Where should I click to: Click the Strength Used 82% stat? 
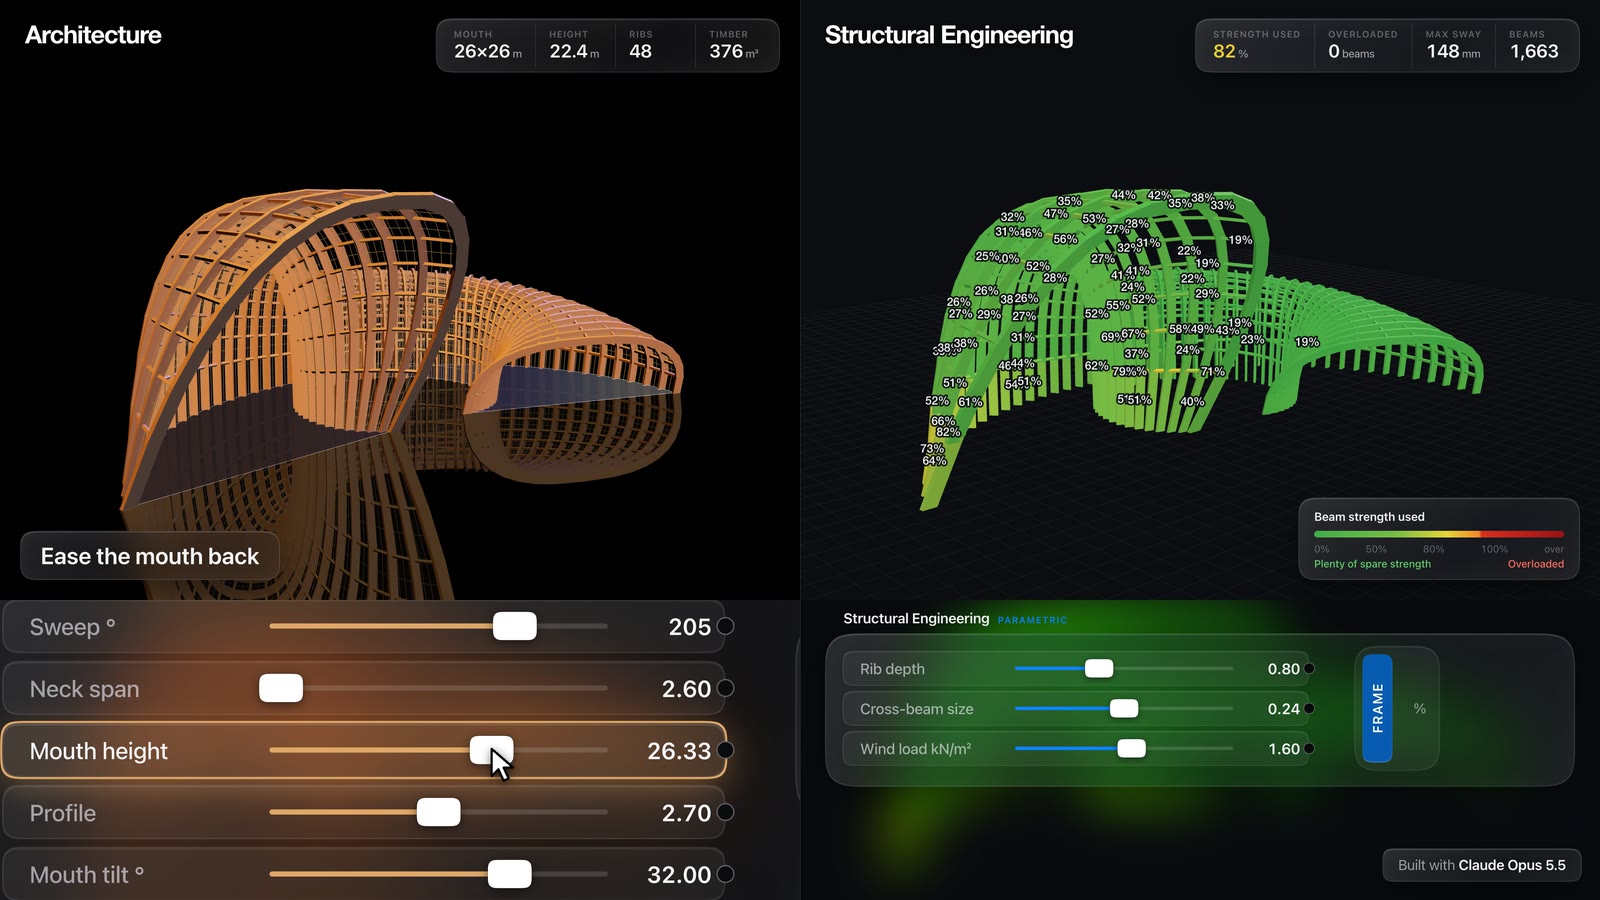1256,45
